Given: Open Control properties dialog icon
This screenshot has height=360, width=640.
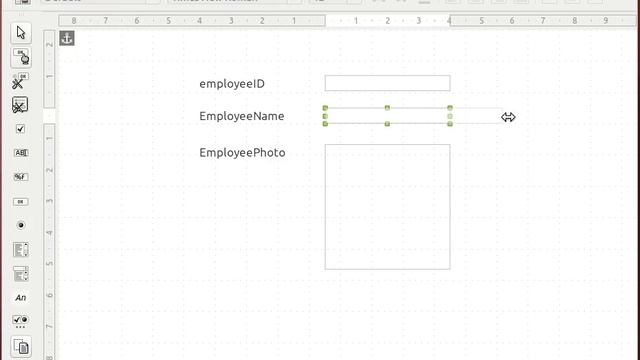Looking at the screenshot, I should point(21,81).
